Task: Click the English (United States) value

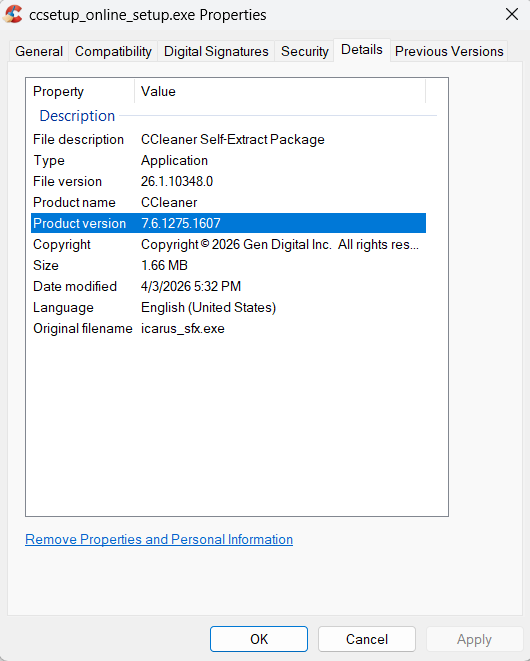Action: pos(208,307)
